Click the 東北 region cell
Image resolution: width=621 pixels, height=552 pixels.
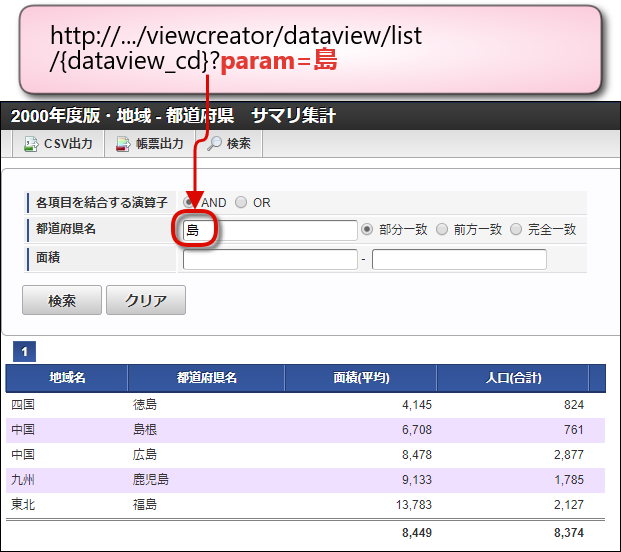pyautogui.click(x=23, y=504)
